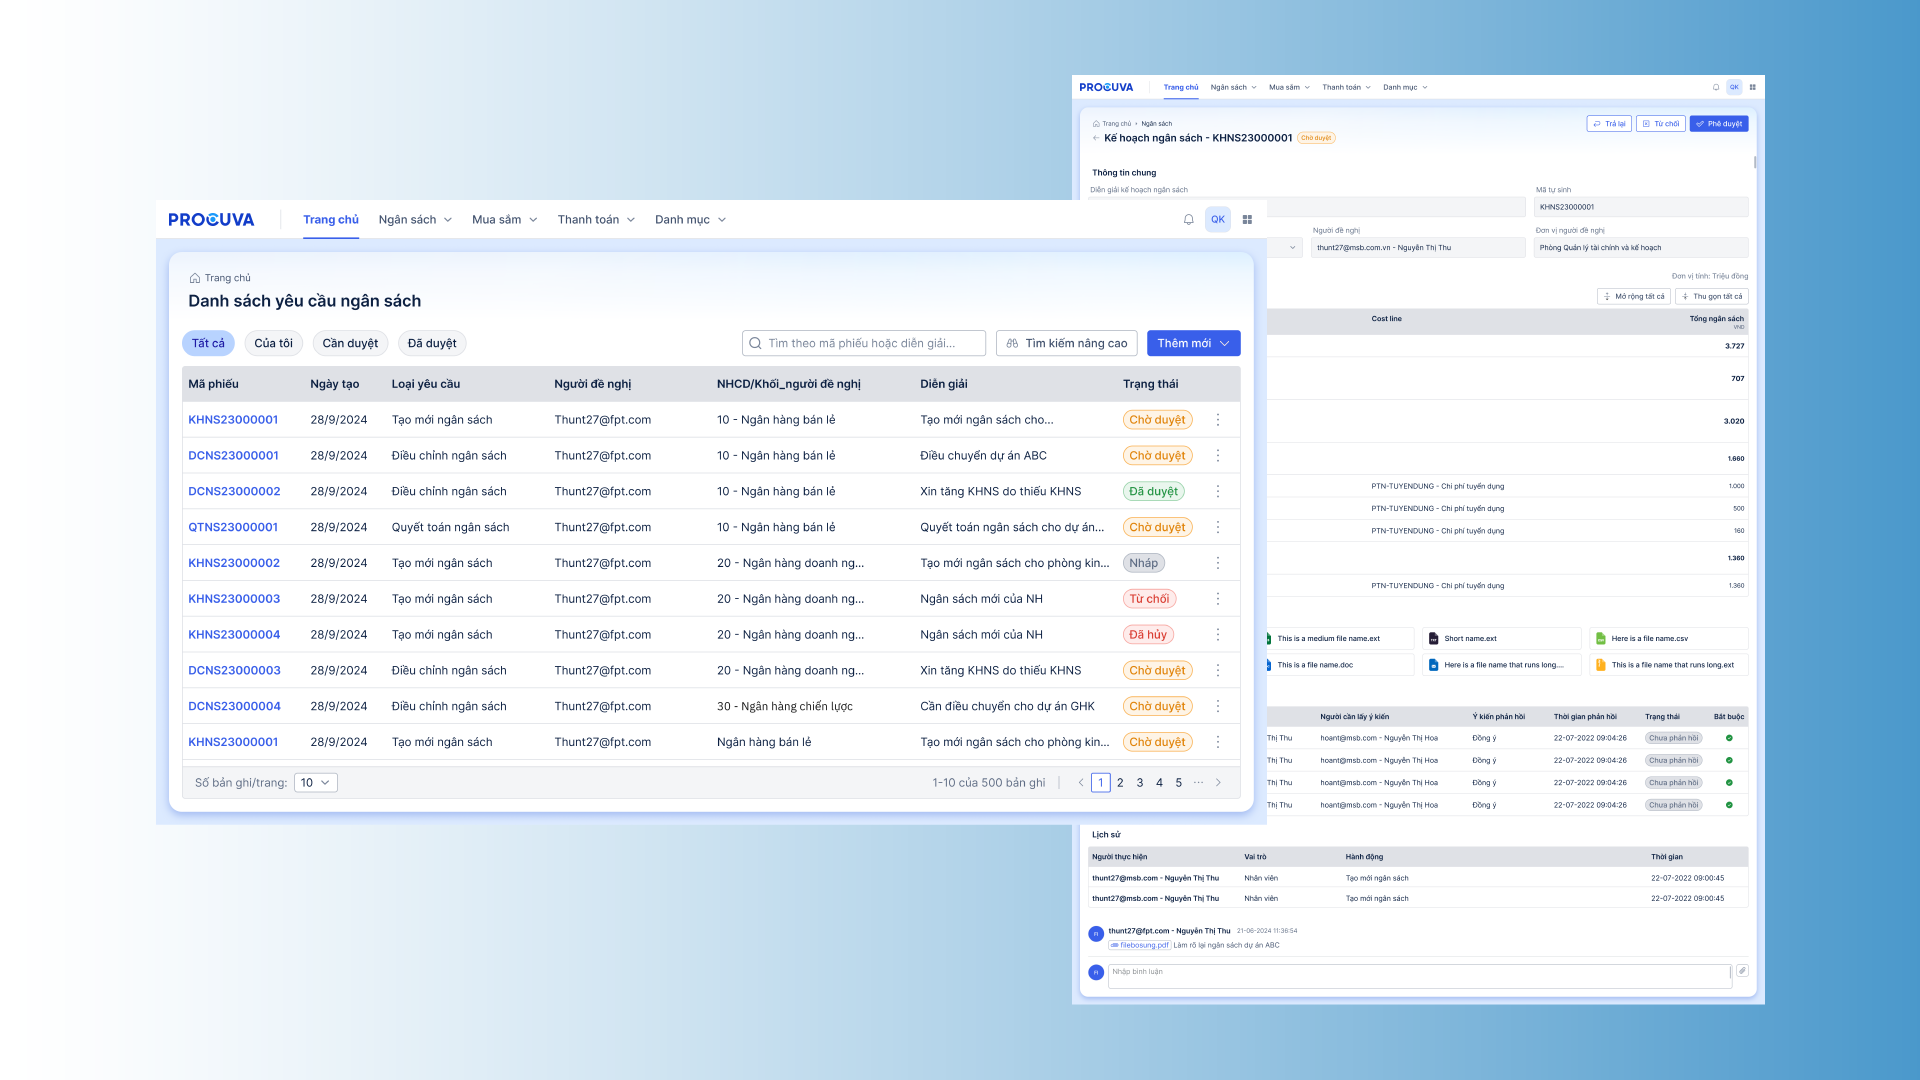The width and height of the screenshot is (1920, 1080).
Task: Expand Thanh toán menu in the detail window
Action: point(1346,87)
